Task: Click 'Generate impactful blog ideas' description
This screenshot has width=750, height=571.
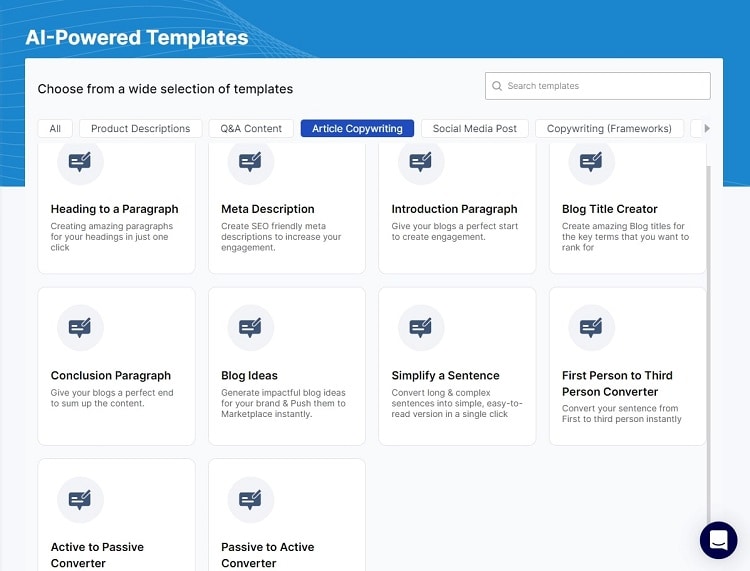Action: tap(283, 403)
